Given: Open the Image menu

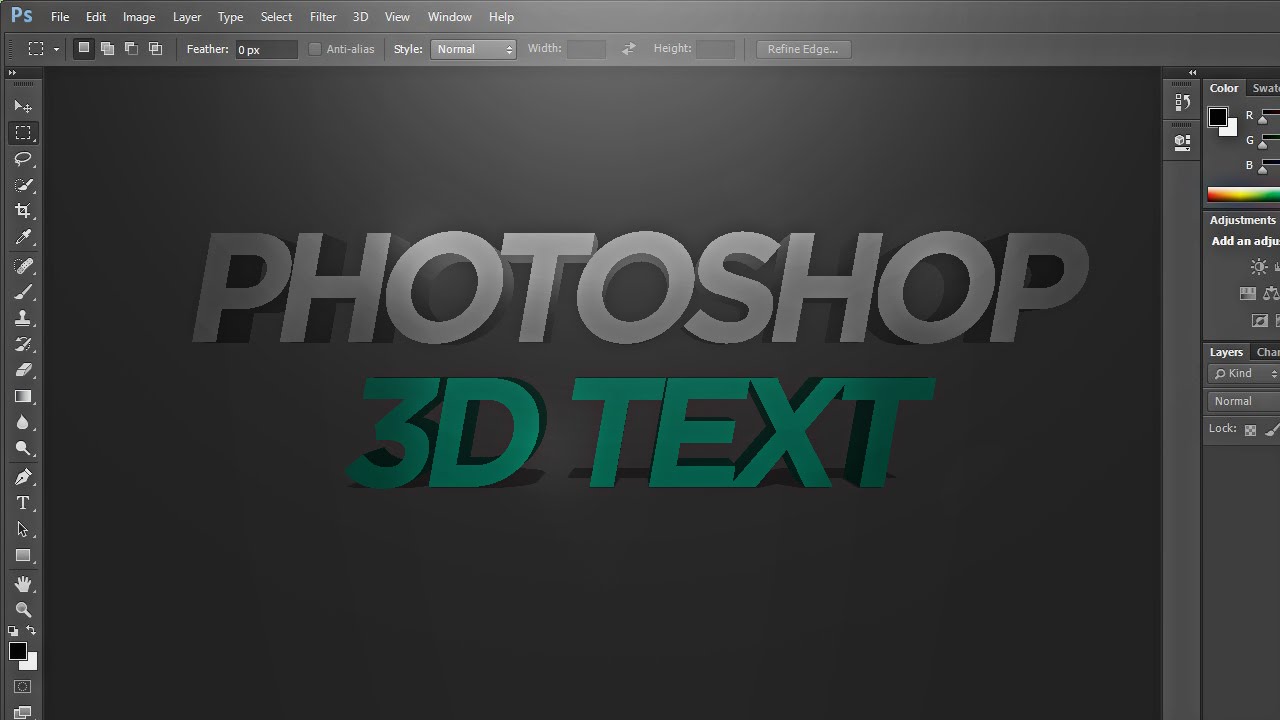Looking at the screenshot, I should tap(139, 17).
